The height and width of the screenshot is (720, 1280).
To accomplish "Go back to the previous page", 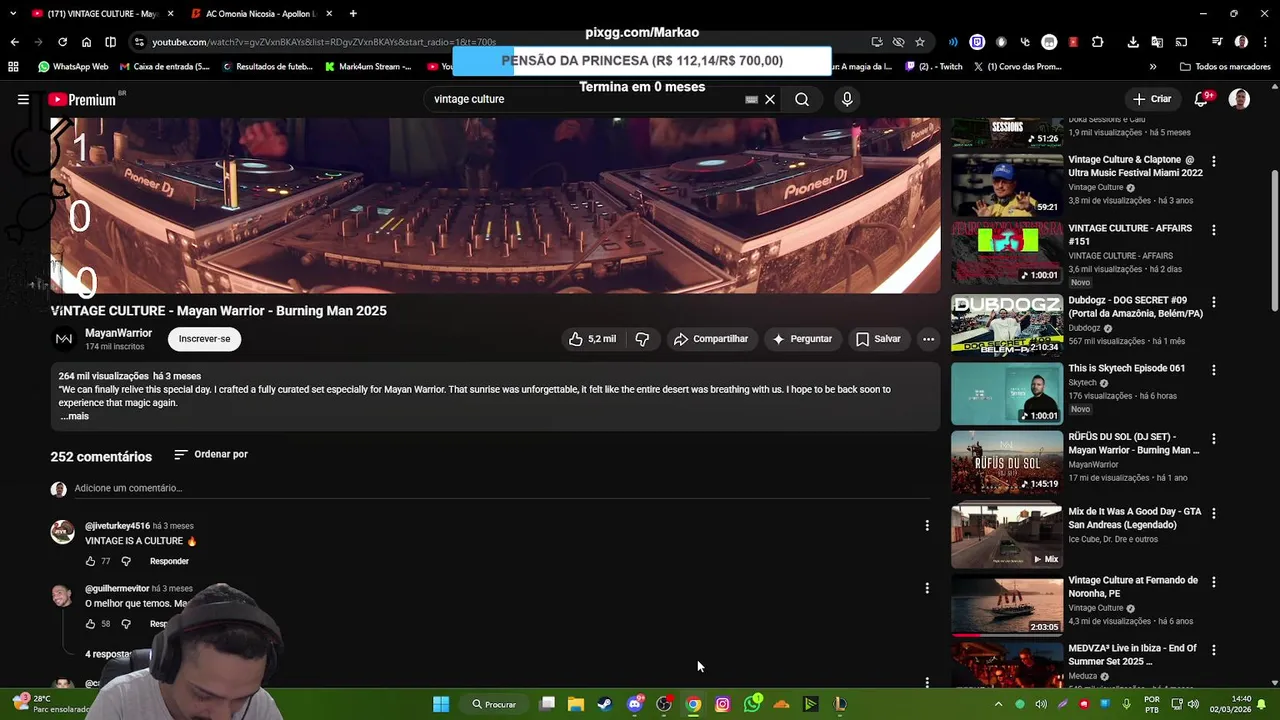I will click(14, 42).
